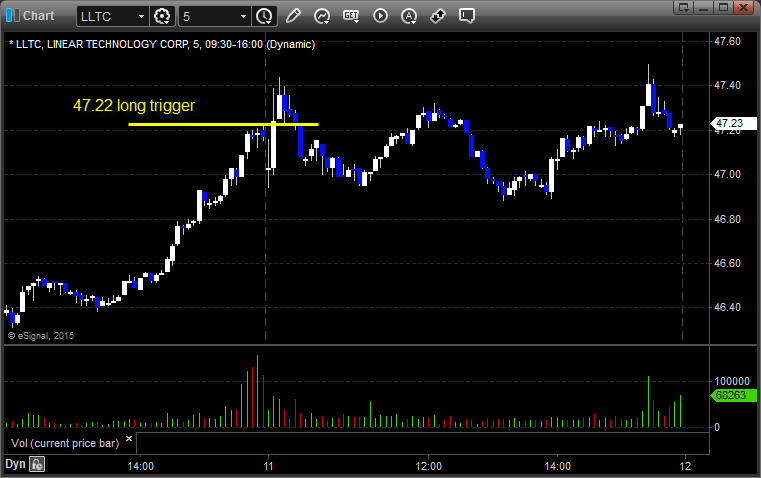The image size is (761, 478).
Task: Open the window options dropdown in title bar
Action: [x=683, y=7]
